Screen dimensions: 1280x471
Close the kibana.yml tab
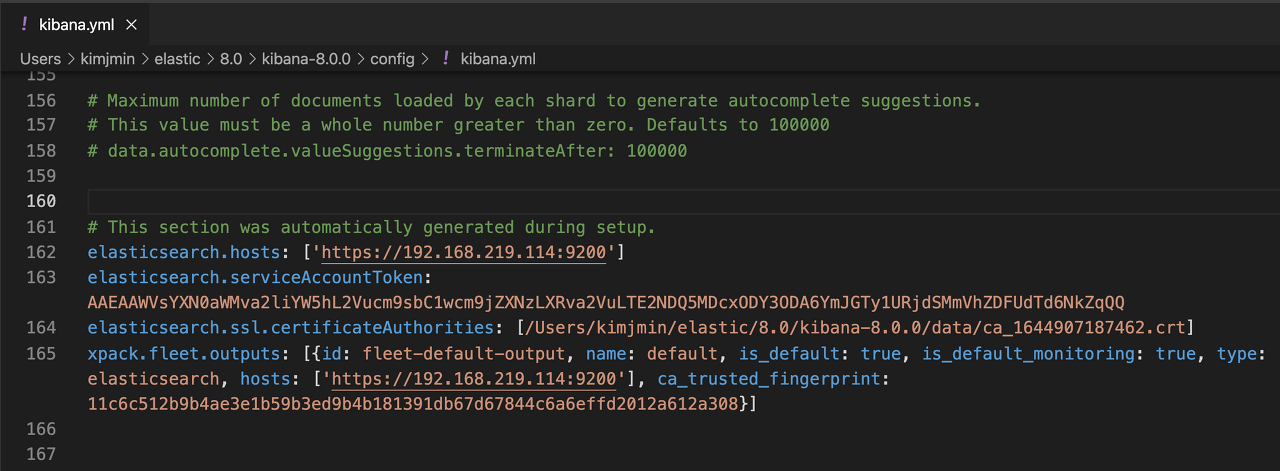pyautogui.click(x=132, y=24)
